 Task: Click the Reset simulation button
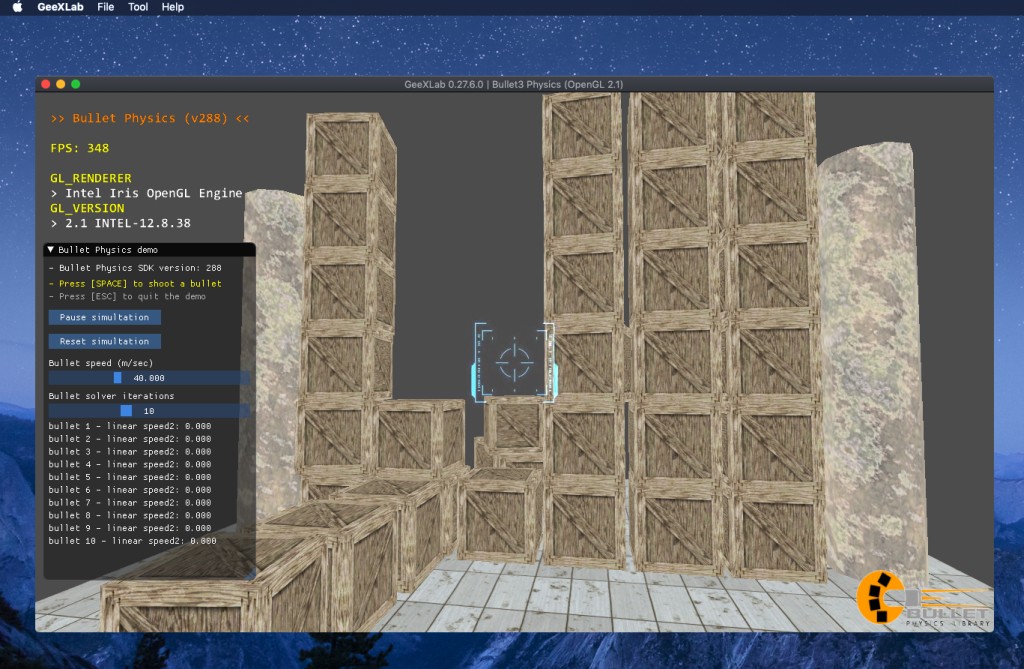(104, 341)
